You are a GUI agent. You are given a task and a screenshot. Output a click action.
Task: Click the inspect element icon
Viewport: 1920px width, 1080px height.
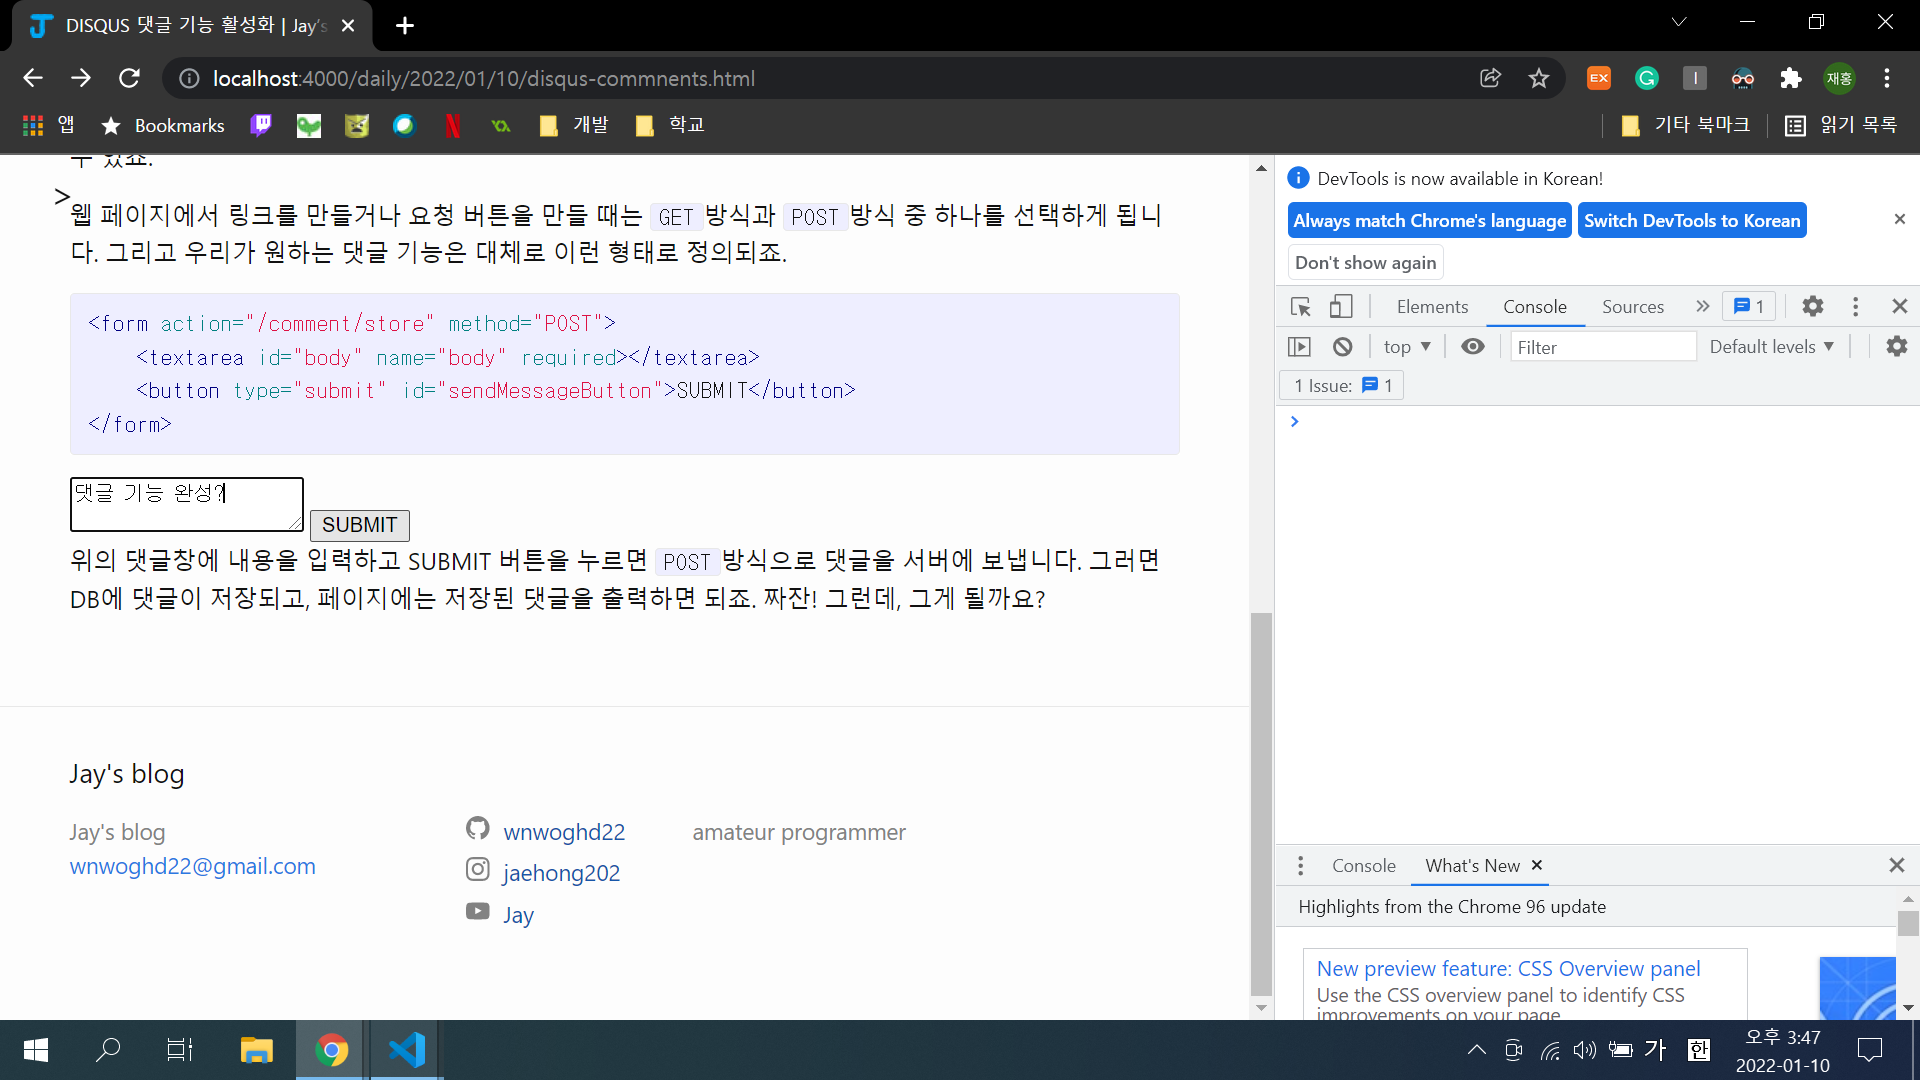(1302, 306)
